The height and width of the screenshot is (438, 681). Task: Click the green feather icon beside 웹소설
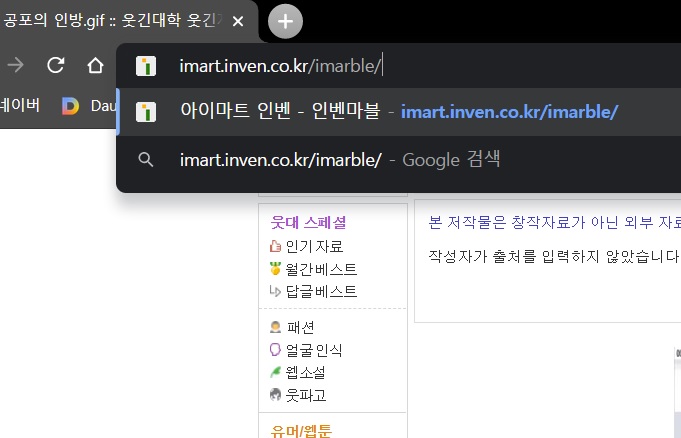tap(275, 372)
